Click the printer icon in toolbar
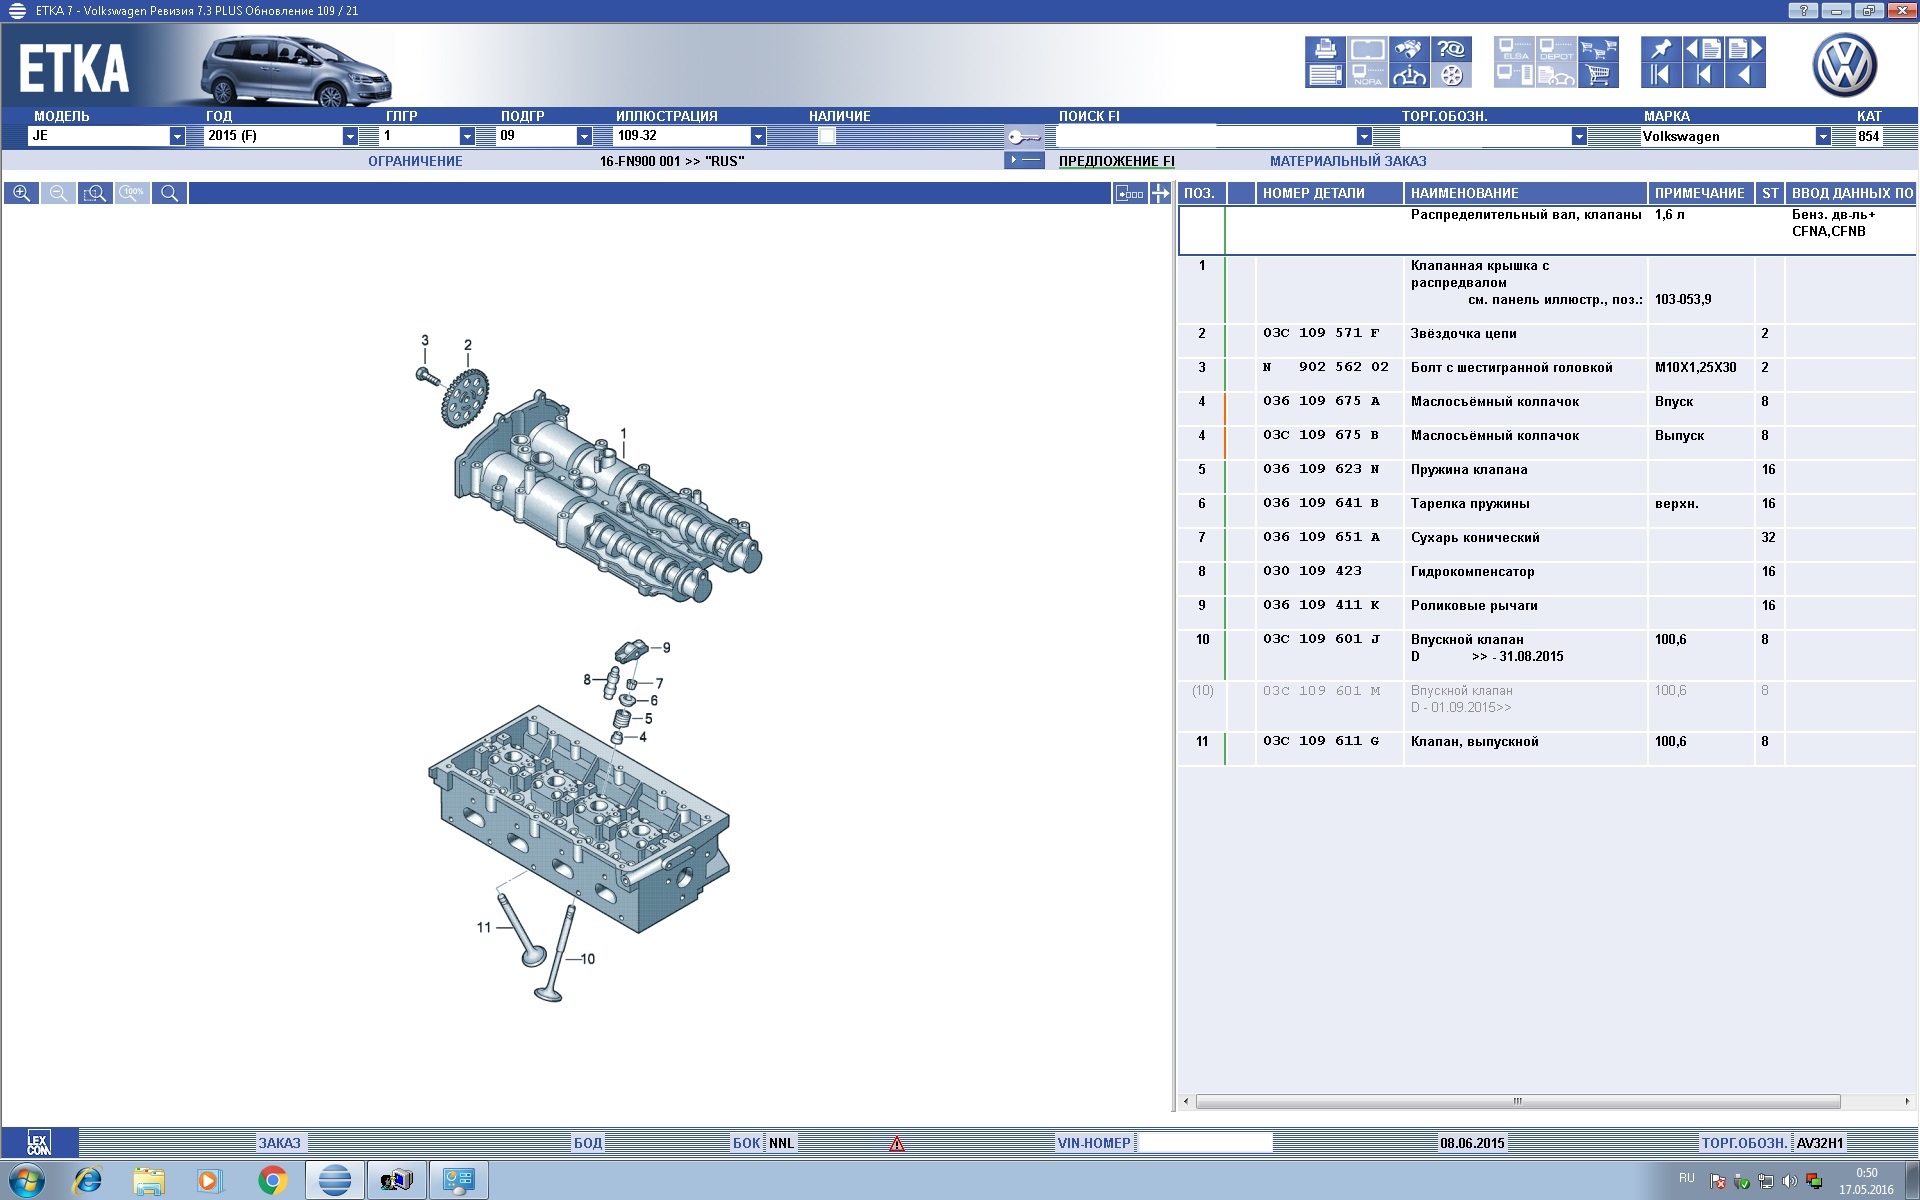The height and width of the screenshot is (1200, 1920). (1326, 49)
